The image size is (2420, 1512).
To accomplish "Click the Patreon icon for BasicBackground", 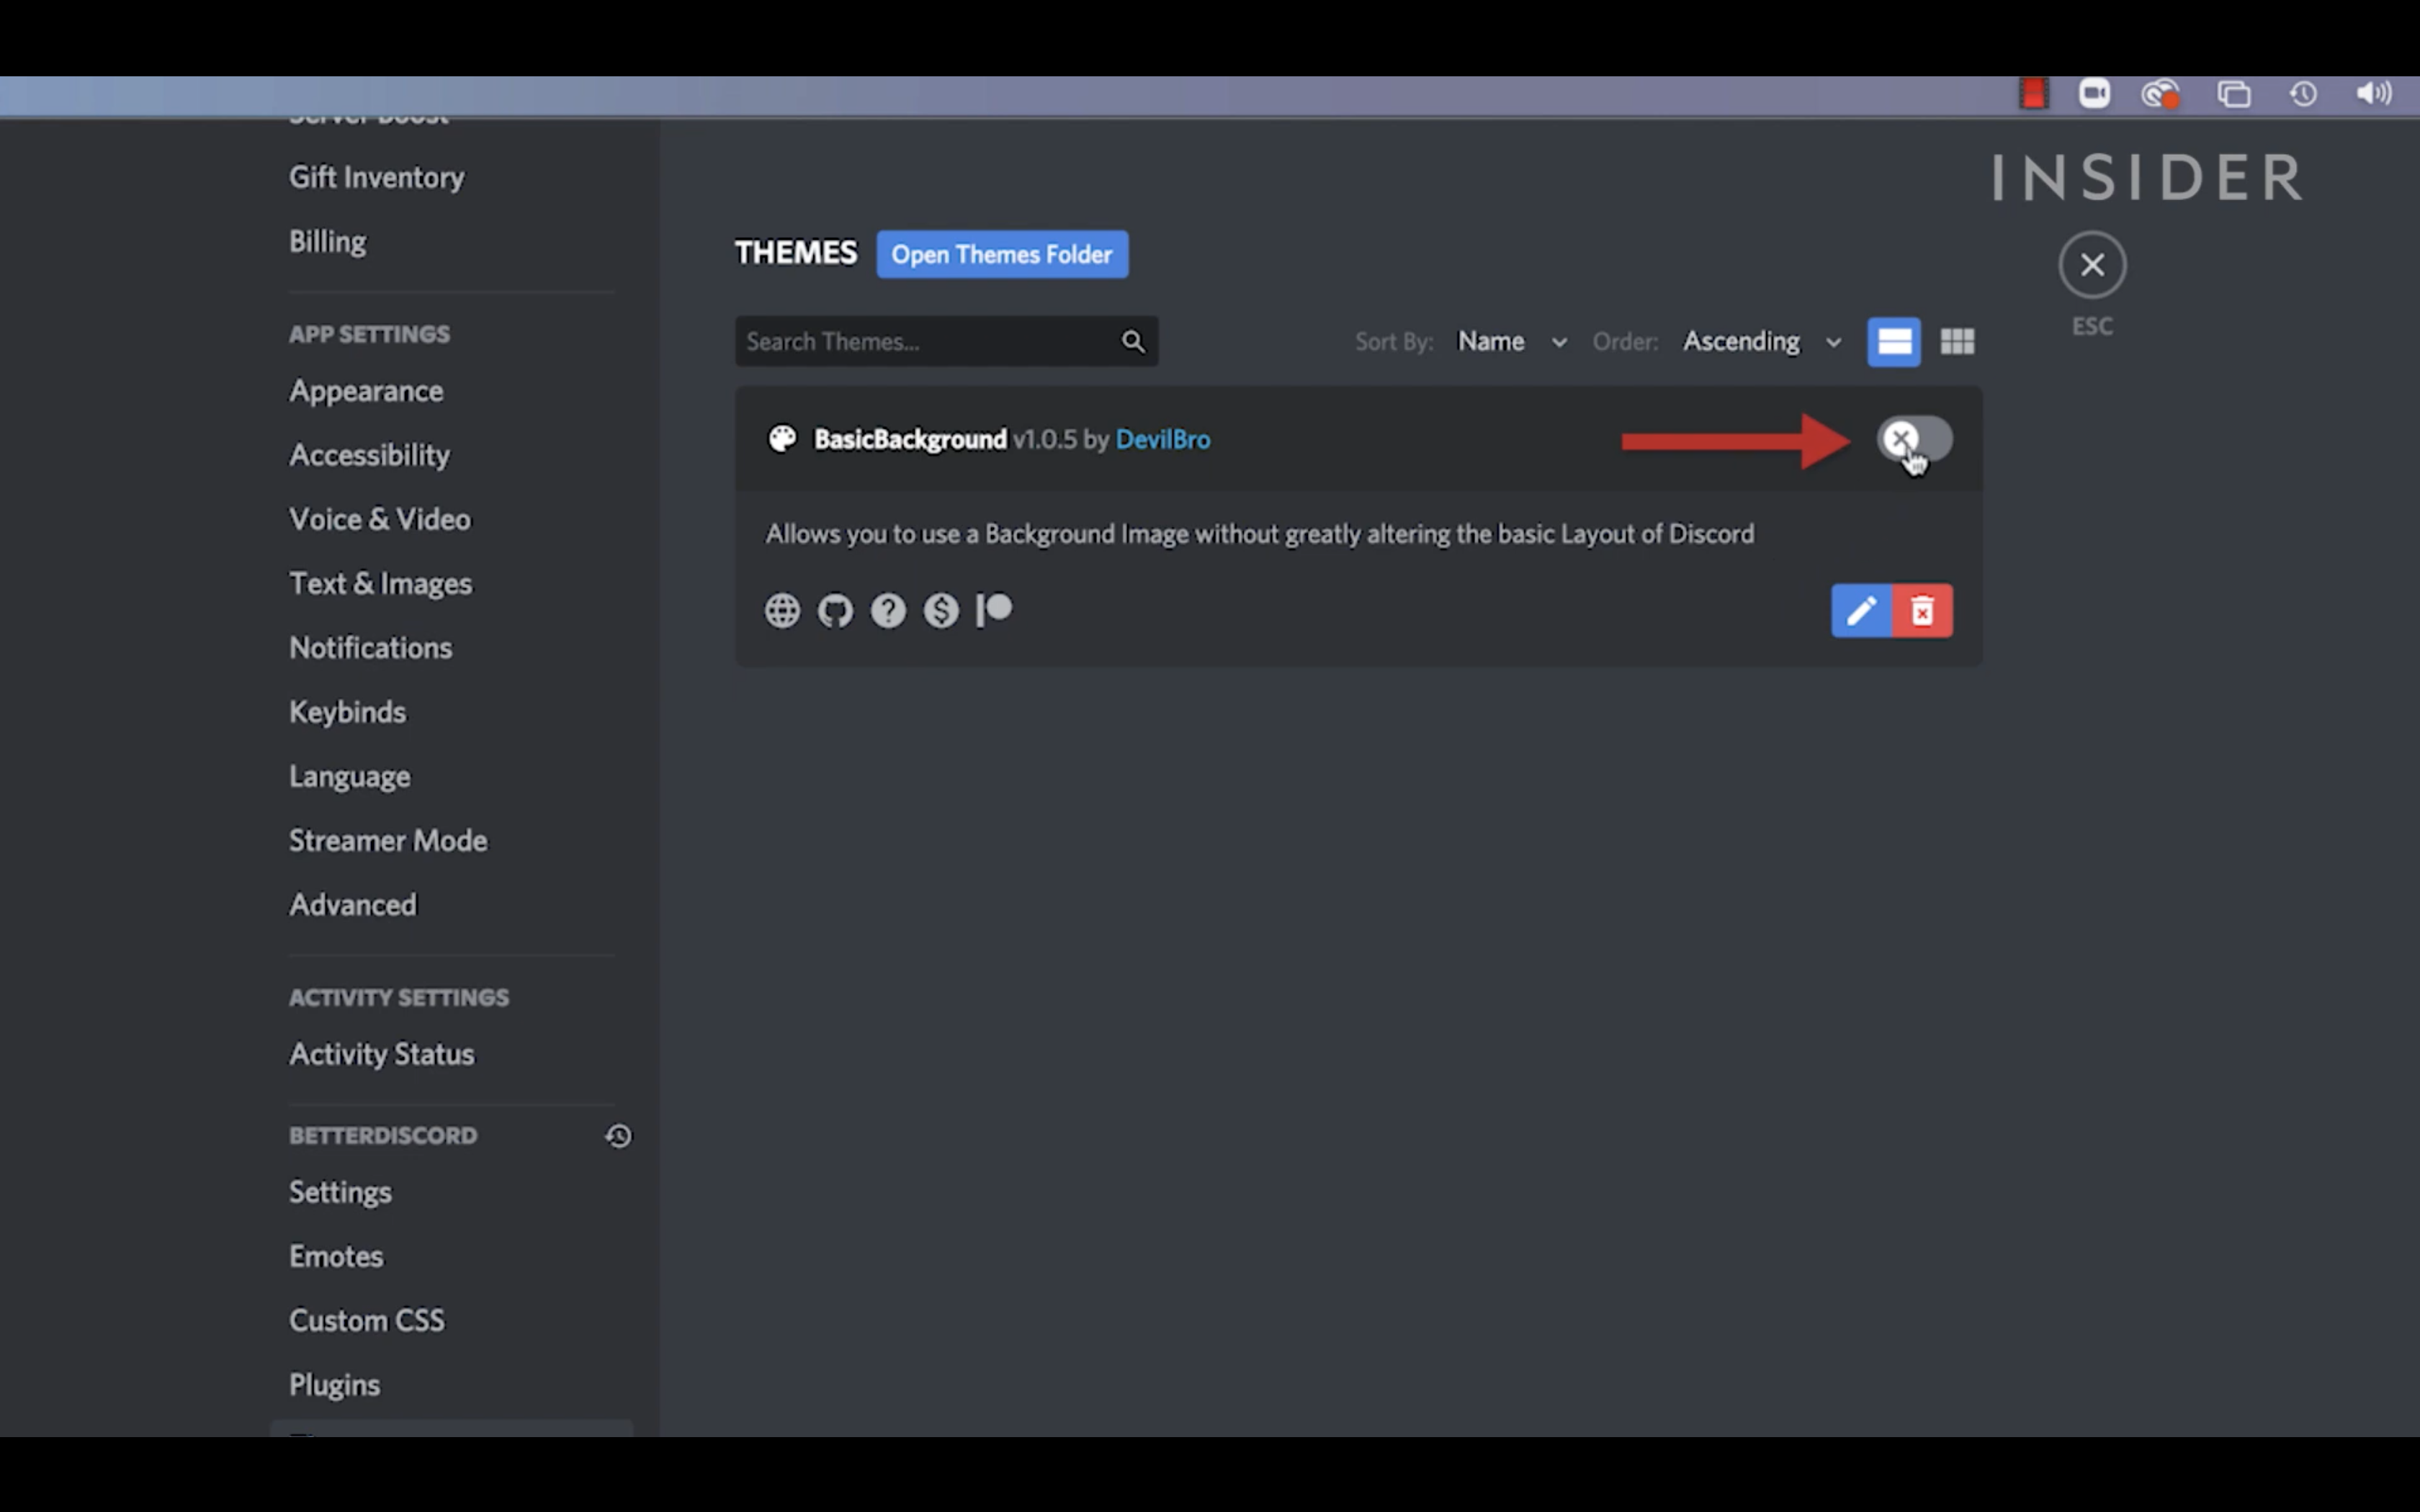I will (x=993, y=610).
